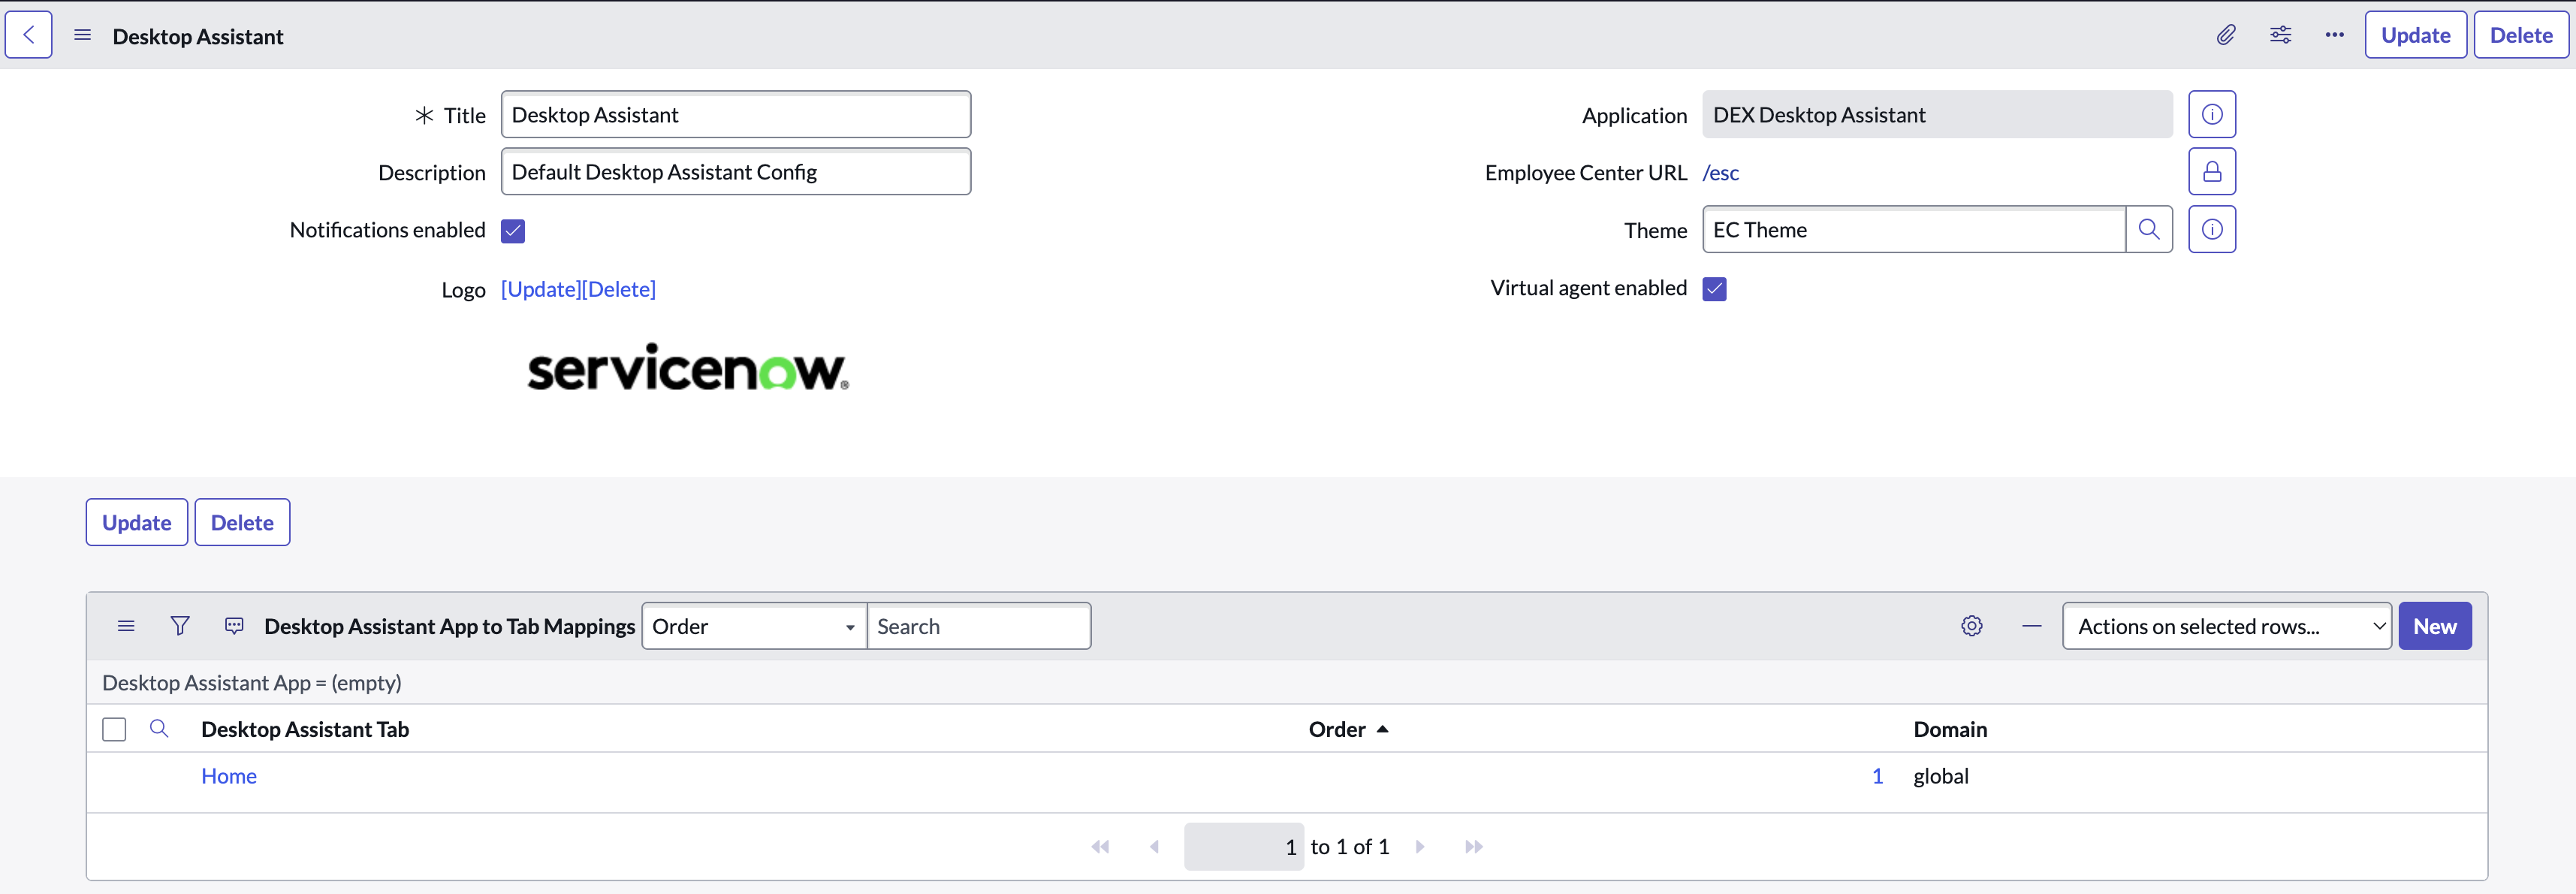Look up Theme using magnifier icon
Screen dimensions: 2576x894
tap(2149, 229)
